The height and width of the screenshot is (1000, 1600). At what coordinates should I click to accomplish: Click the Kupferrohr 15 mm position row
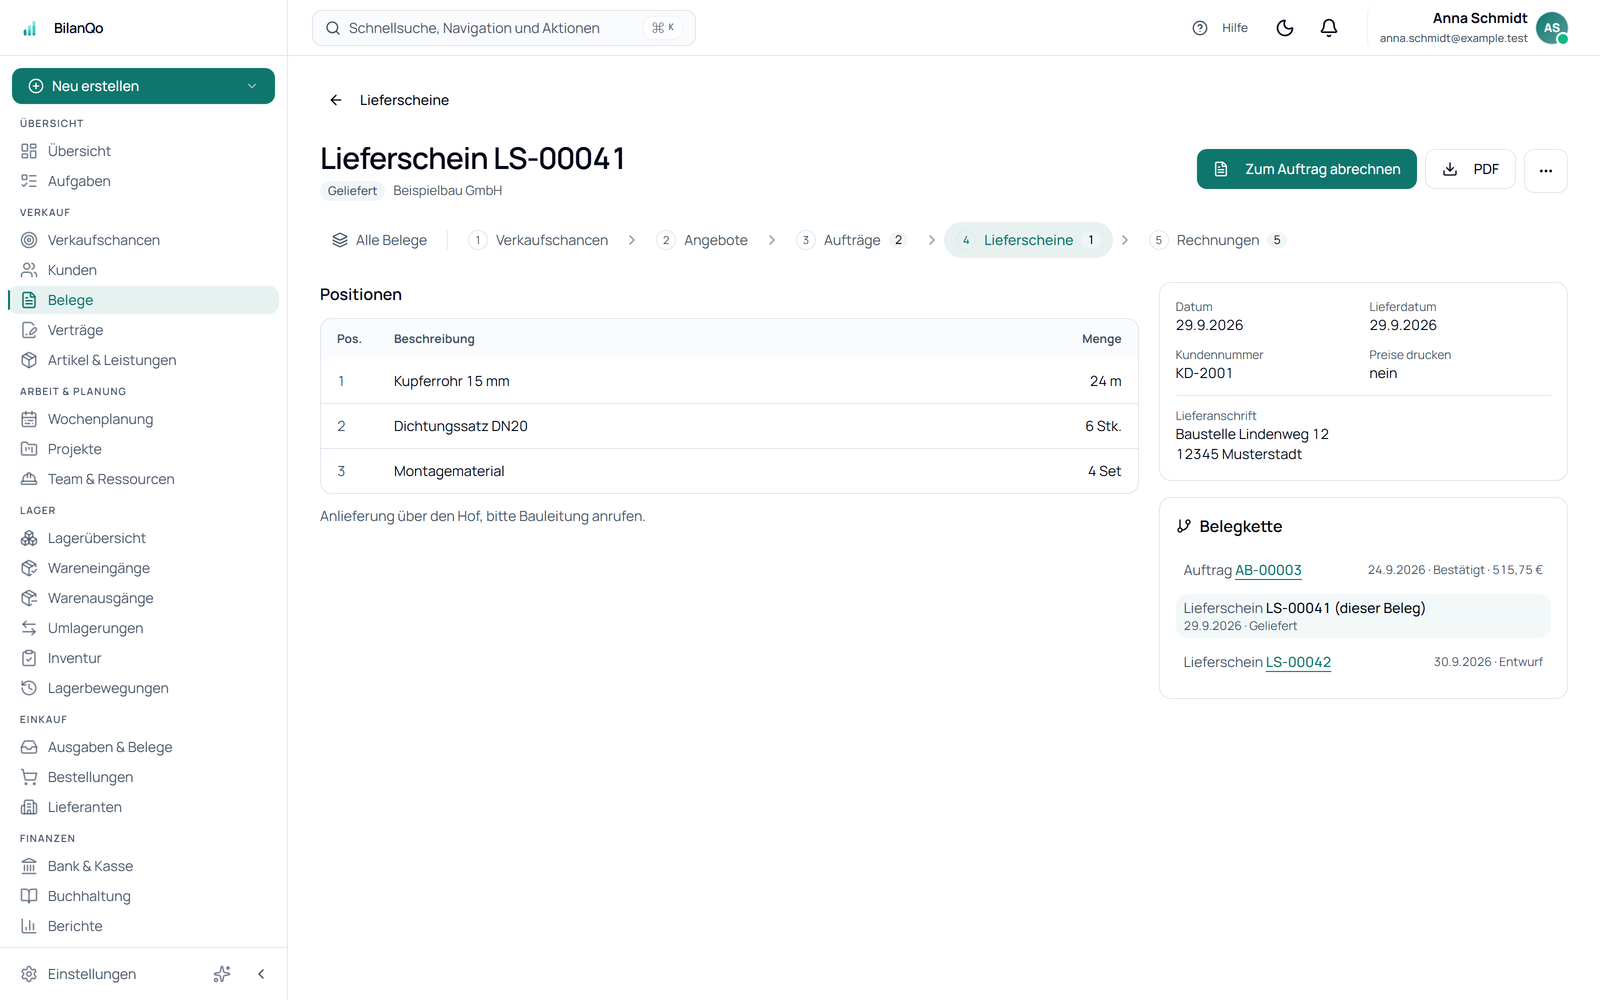click(x=729, y=381)
